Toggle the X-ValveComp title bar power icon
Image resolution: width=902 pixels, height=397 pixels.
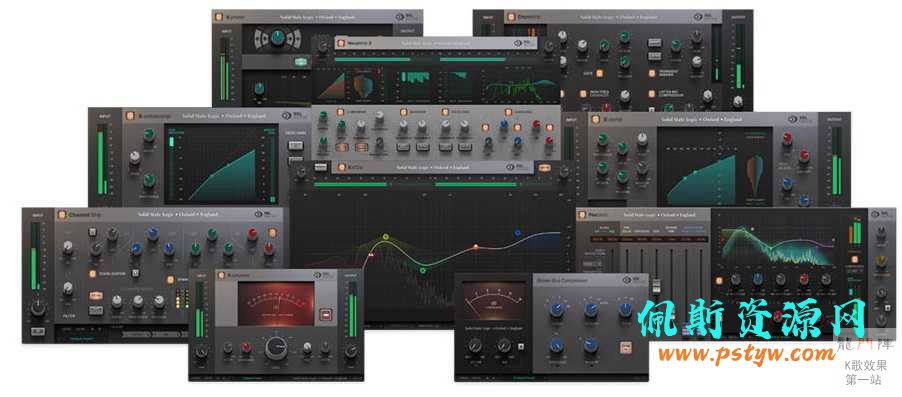click(x=131, y=115)
